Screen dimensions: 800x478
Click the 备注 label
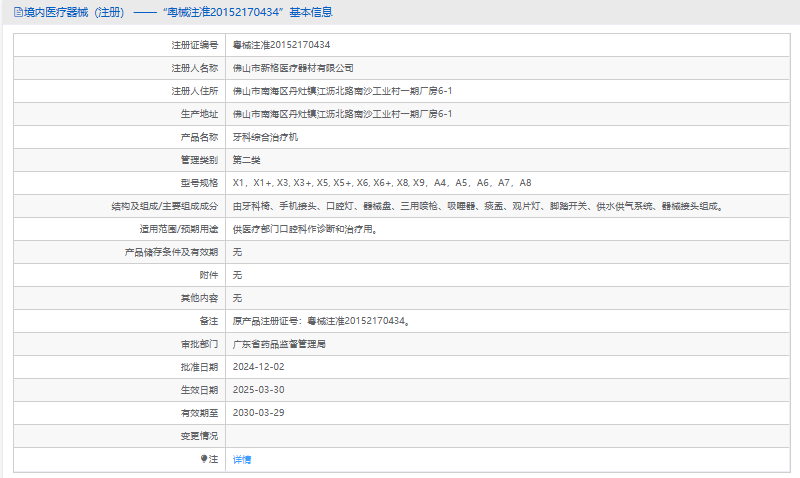[208, 321]
